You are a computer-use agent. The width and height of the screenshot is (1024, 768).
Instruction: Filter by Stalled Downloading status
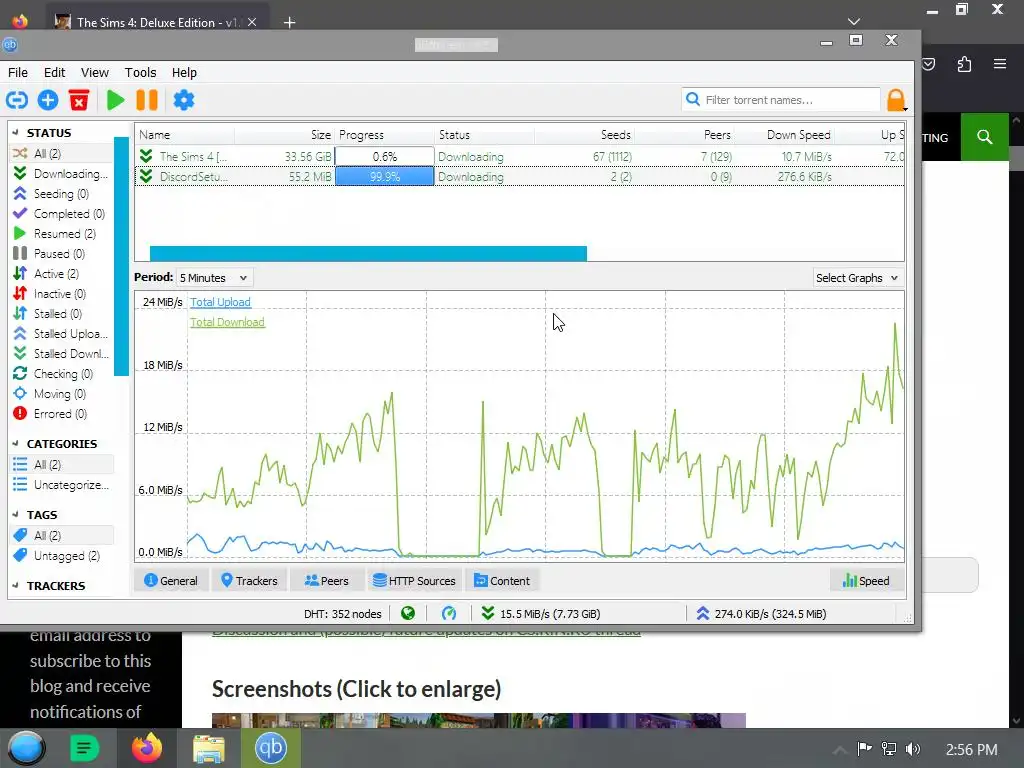pos(61,353)
